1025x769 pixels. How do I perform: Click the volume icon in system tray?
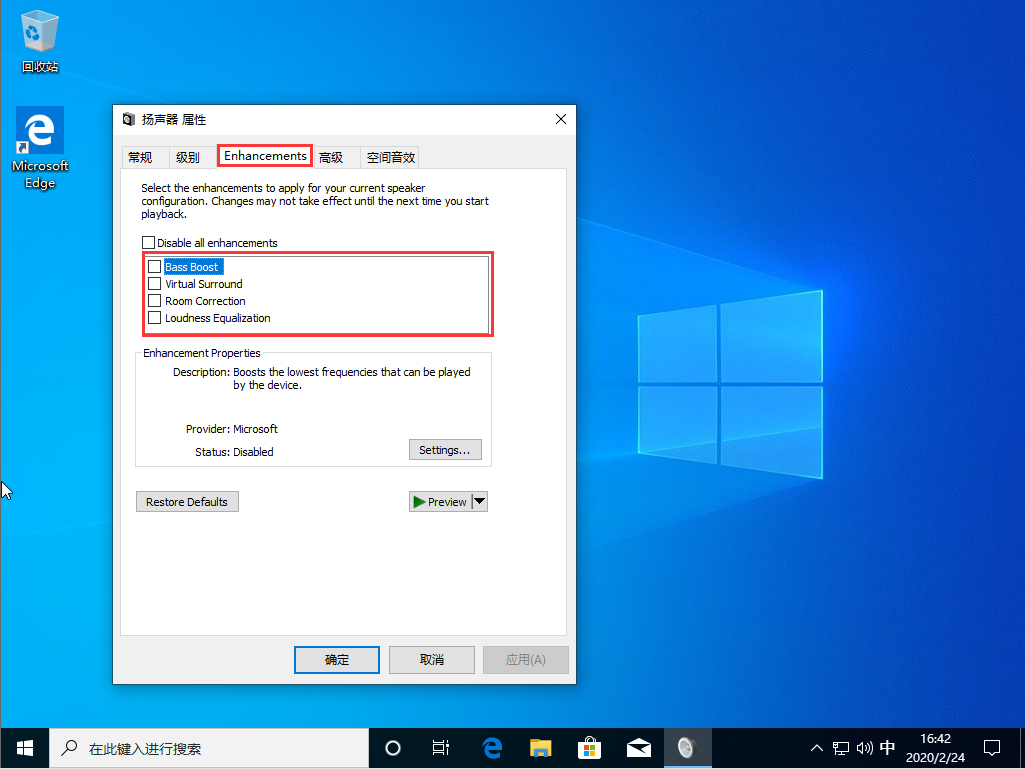pyautogui.click(x=864, y=747)
